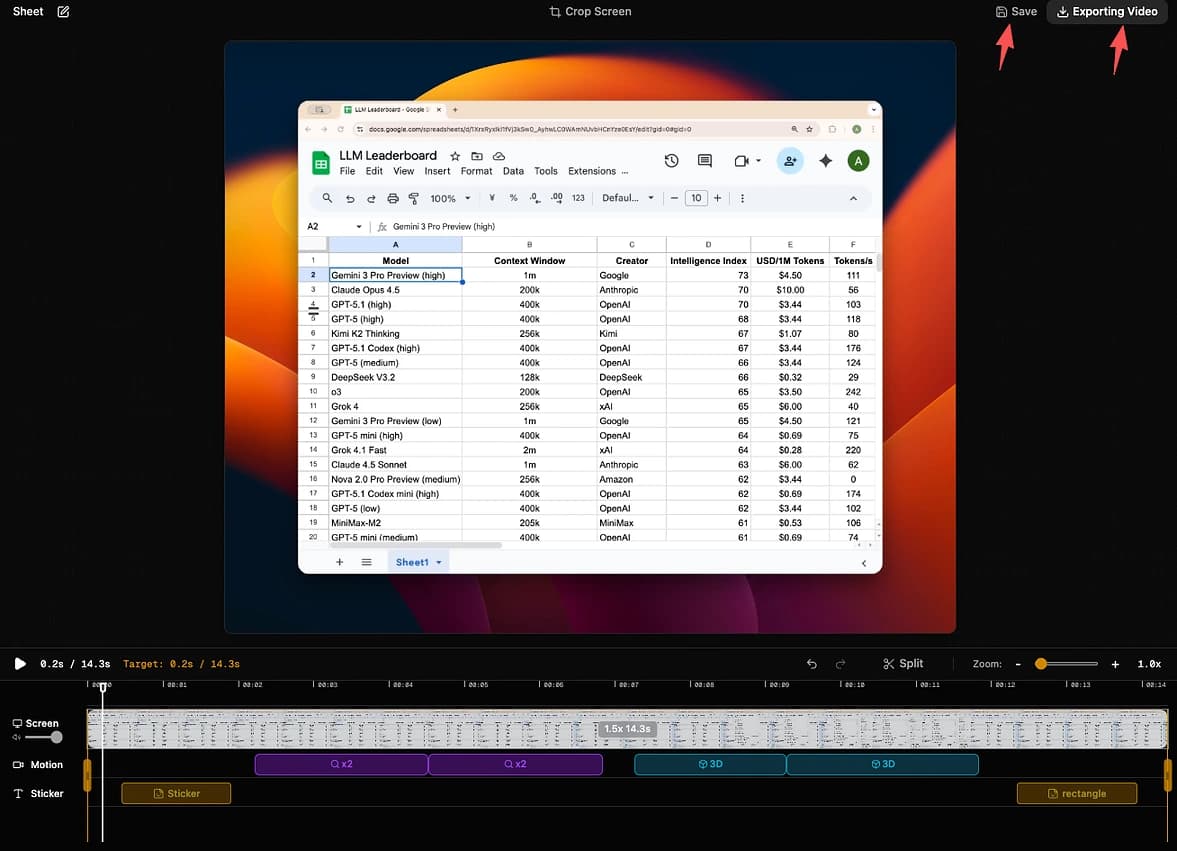This screenshot has width=1177, height=851.
Task: Save the project
Action: pos(1016,12)
